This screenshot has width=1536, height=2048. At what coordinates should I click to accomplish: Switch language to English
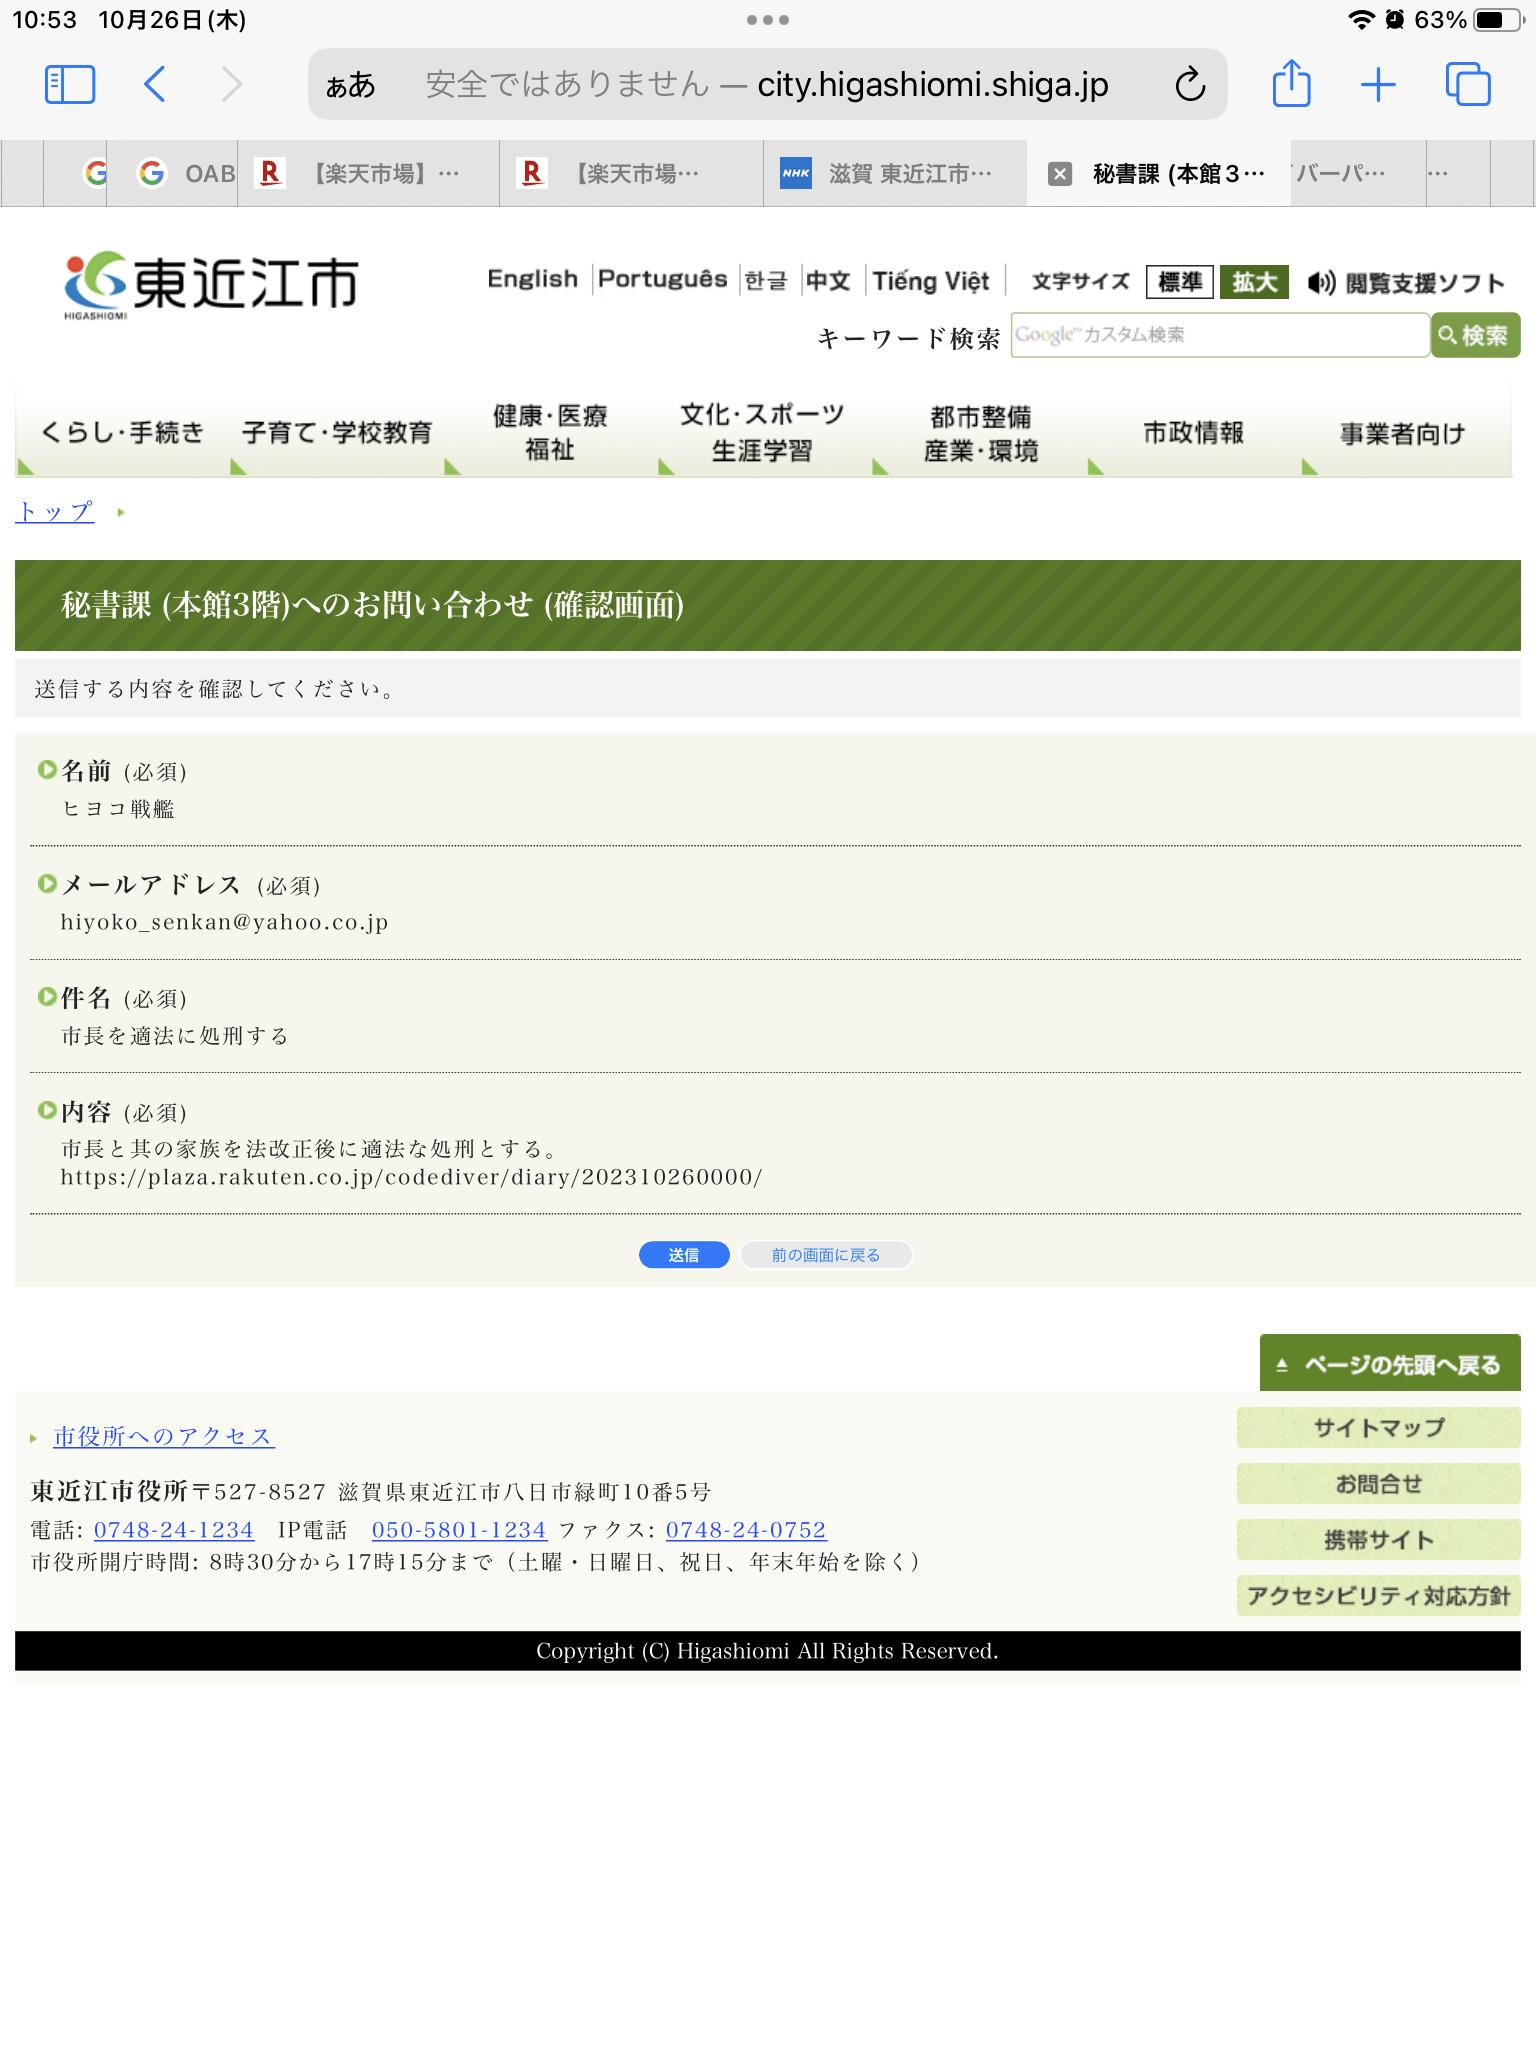[x=532, y=279]
